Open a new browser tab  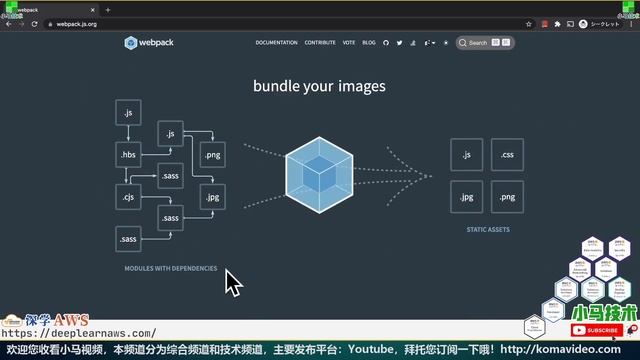point(108,10)
